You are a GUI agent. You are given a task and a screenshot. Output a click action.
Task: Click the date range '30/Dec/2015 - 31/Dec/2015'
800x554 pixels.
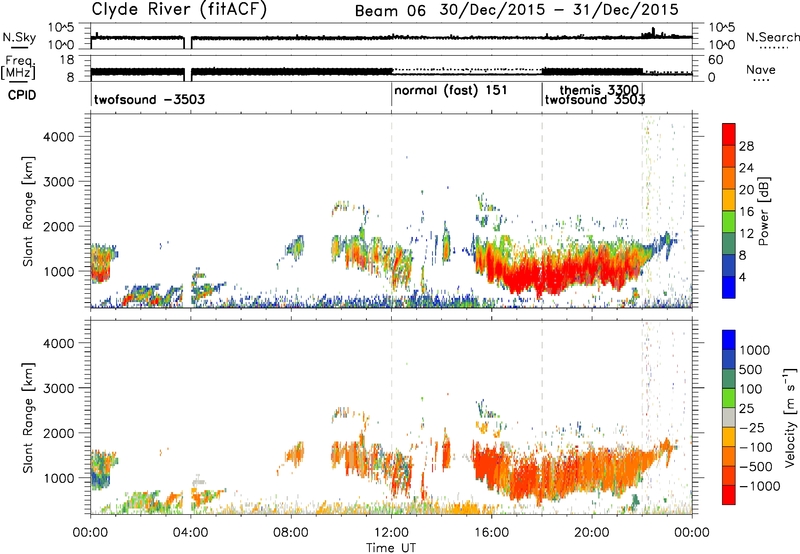(559, 10)
